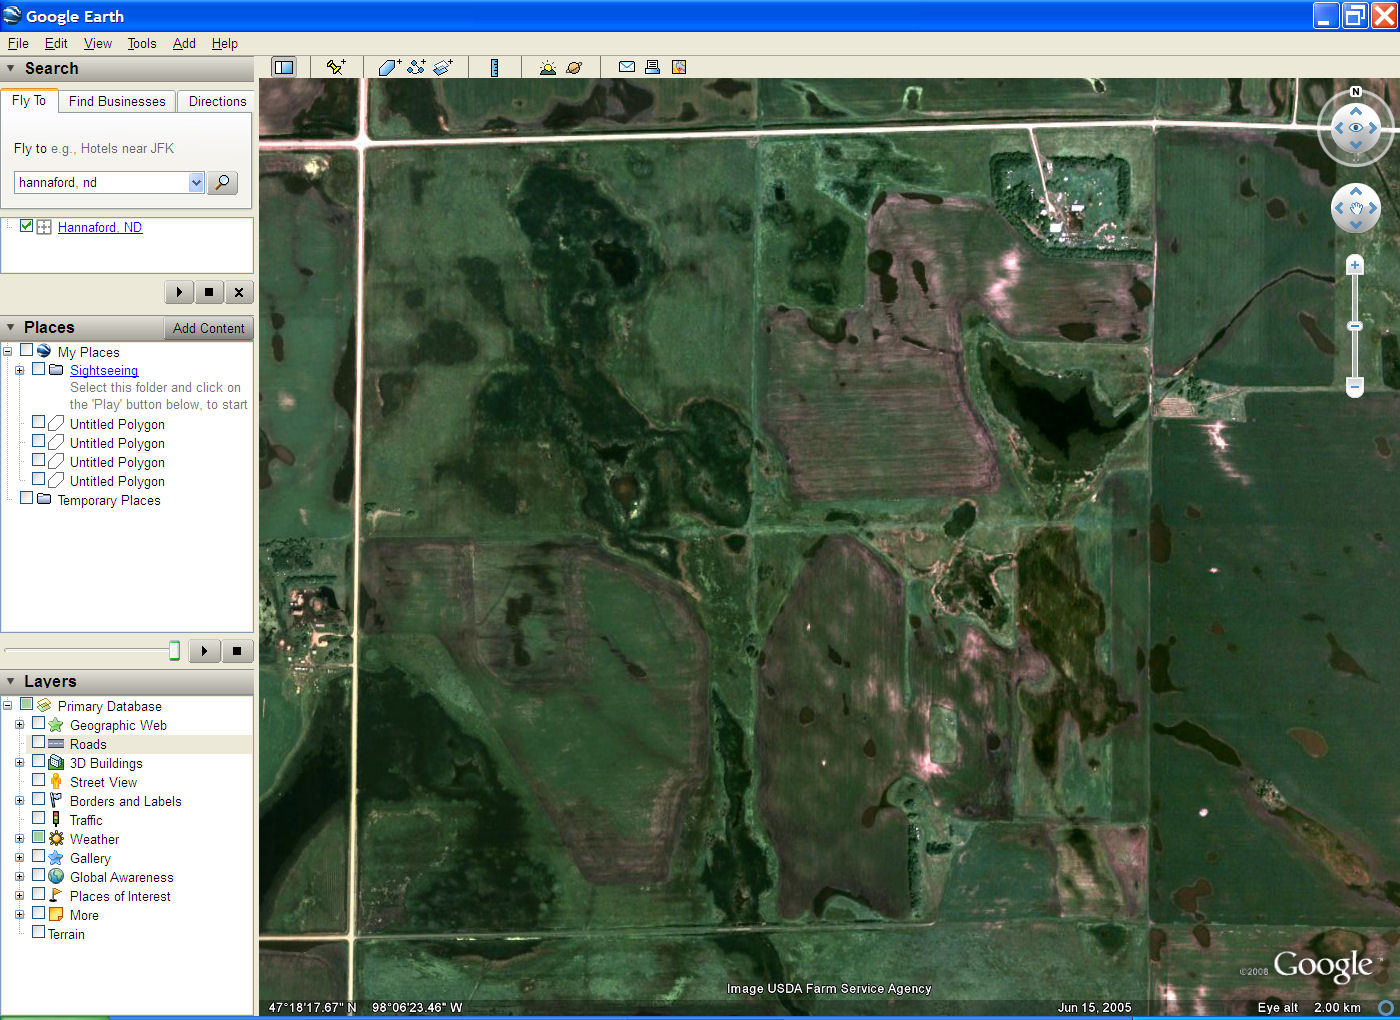Screen dimensions: 1400x1020
Task: Email this view using the envelope icon
Action: 627,67
